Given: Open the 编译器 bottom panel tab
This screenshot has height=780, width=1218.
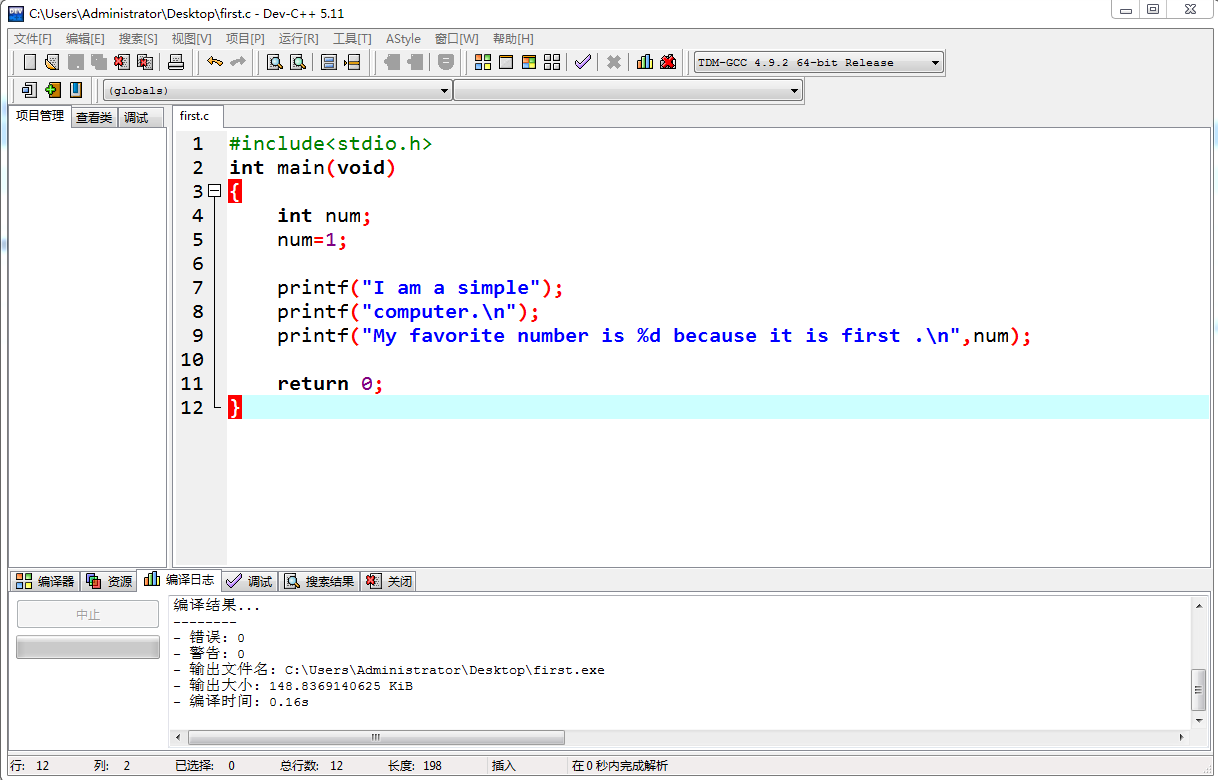Looking at the screenshot, I should pos(45,581).
